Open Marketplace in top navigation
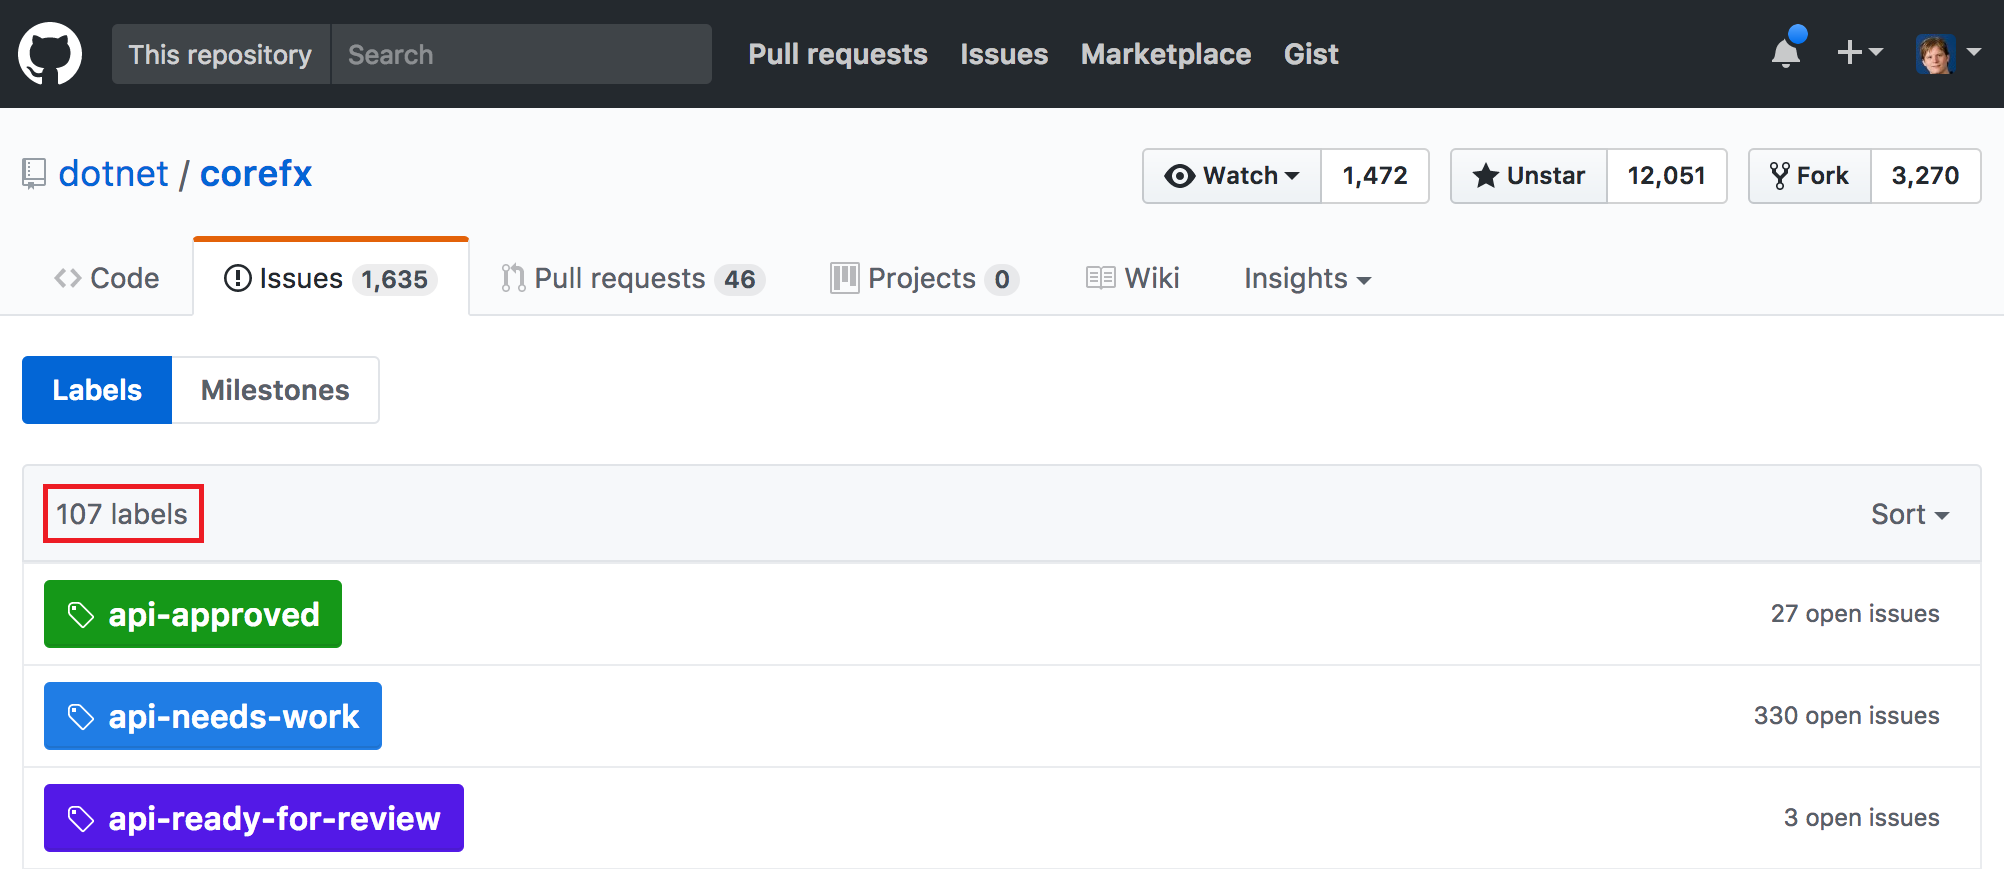Viewport: 2004px width, 869px height. click(x=1166, y=54)
